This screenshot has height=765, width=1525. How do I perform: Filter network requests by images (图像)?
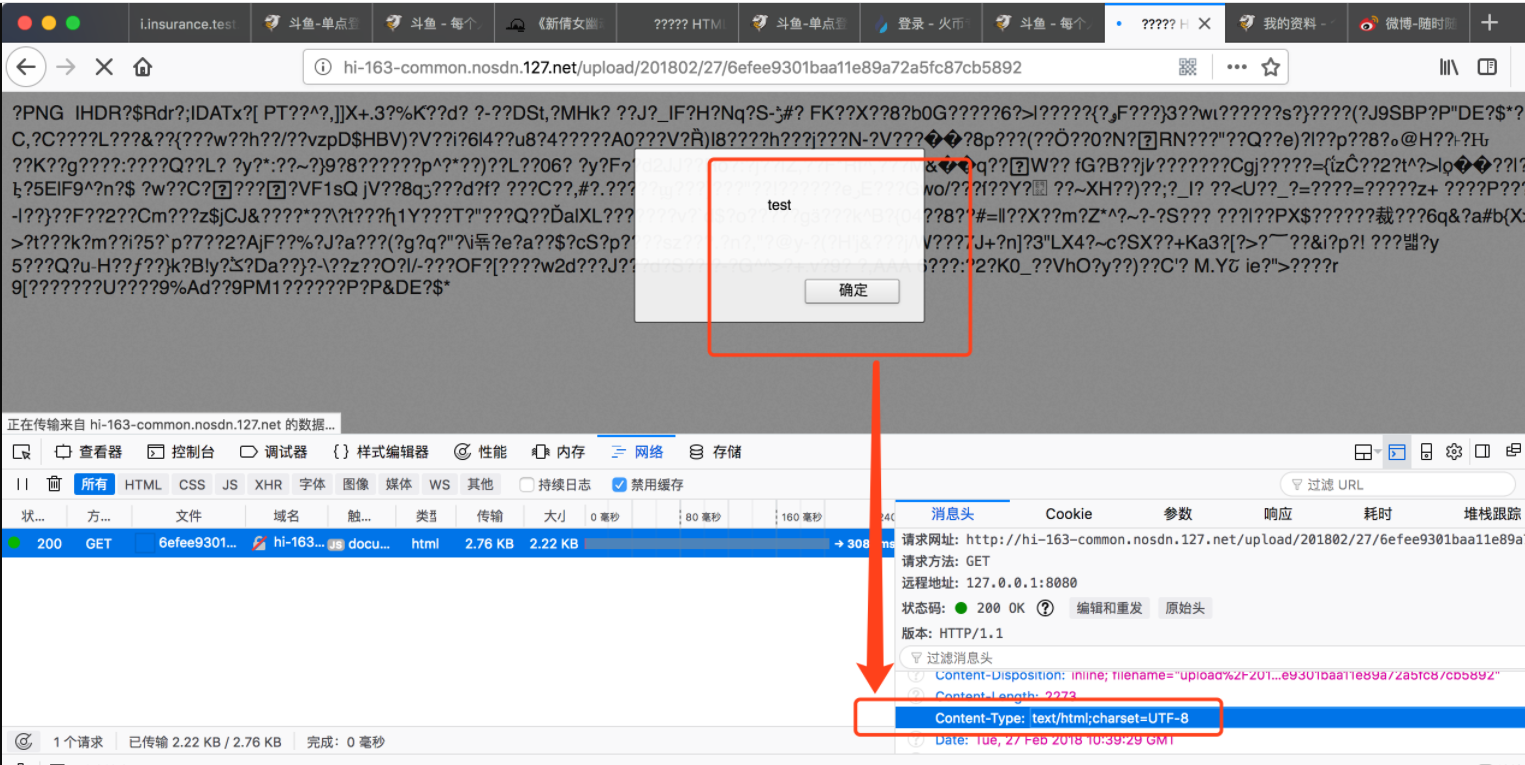pos(356,484)
